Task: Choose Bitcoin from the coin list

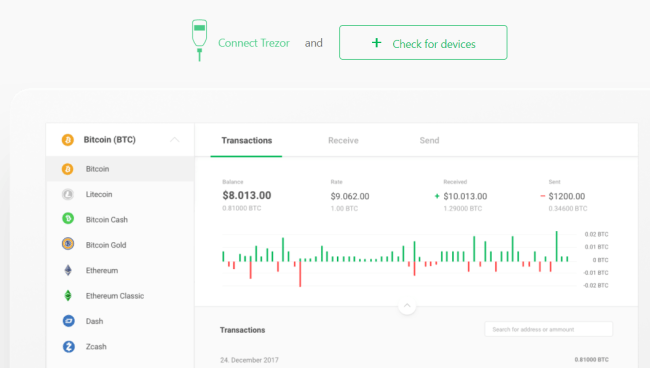Action: click(120, 169)
